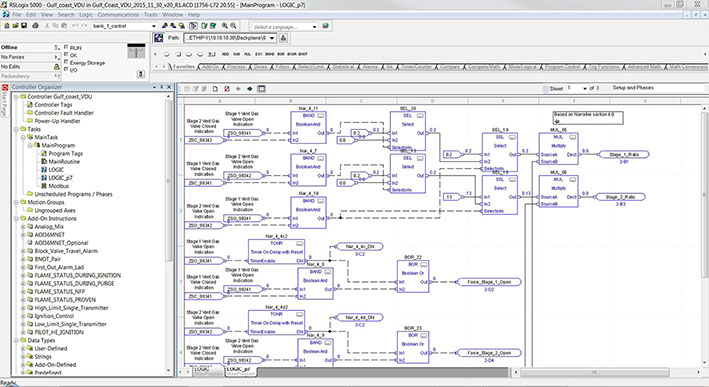This screenshot has height=387, width=709.
Task: Click the New file toolbar icon
Action: (x=6, y=26)
